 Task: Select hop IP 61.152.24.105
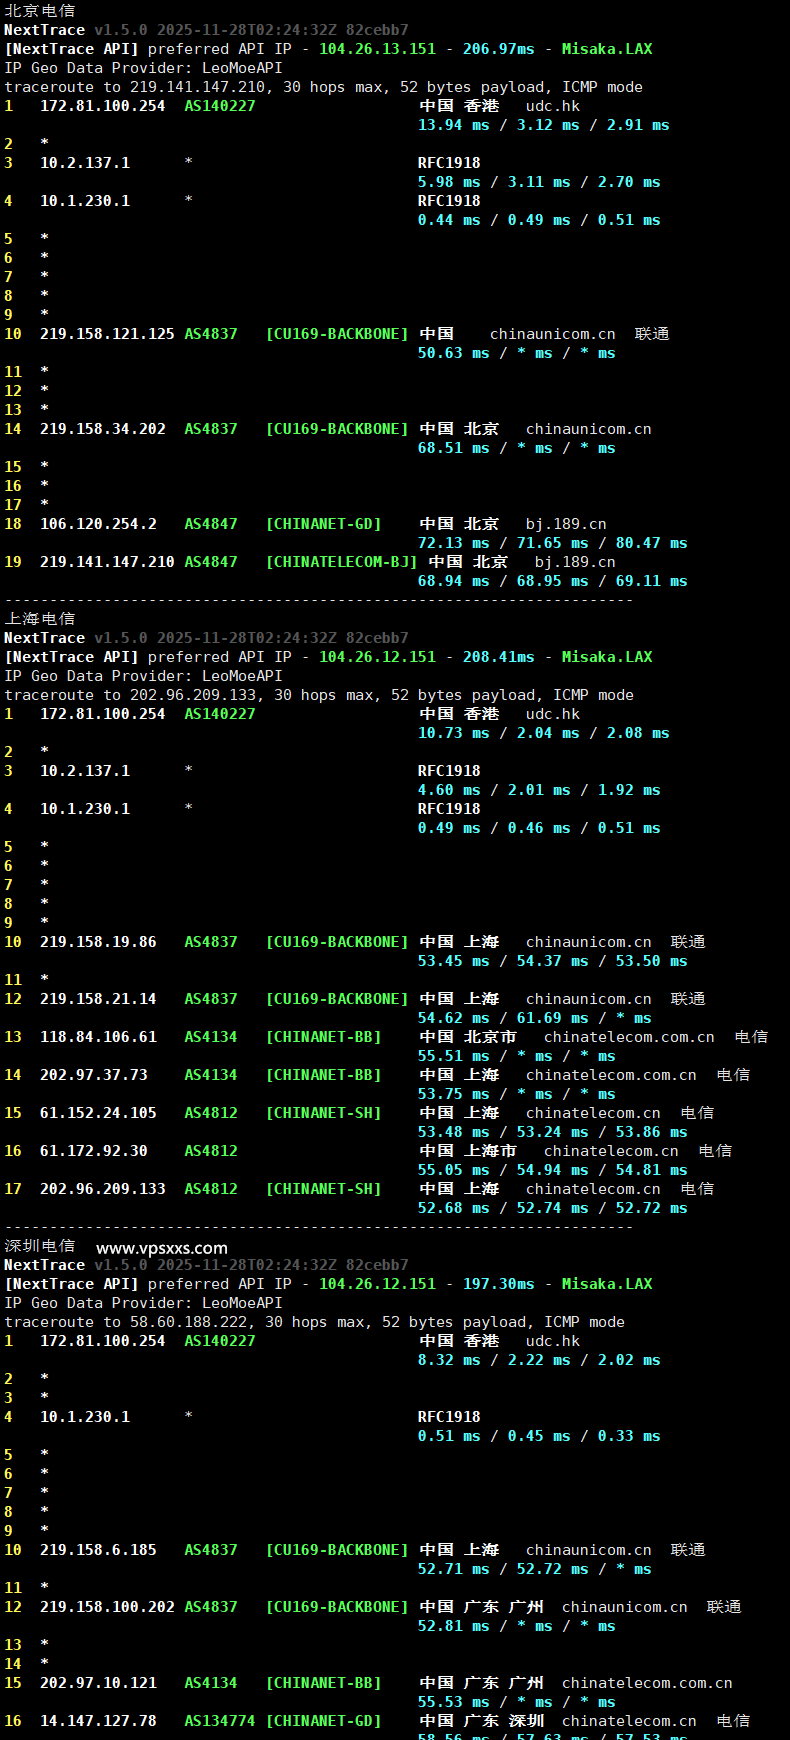click(x=98, y=1113)
